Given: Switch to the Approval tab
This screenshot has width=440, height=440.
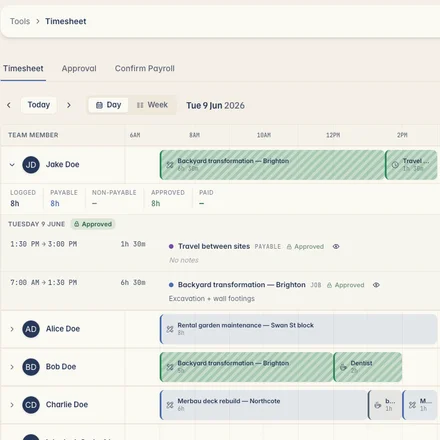Looking at the screenshot, I should click(x=79, y=69).
